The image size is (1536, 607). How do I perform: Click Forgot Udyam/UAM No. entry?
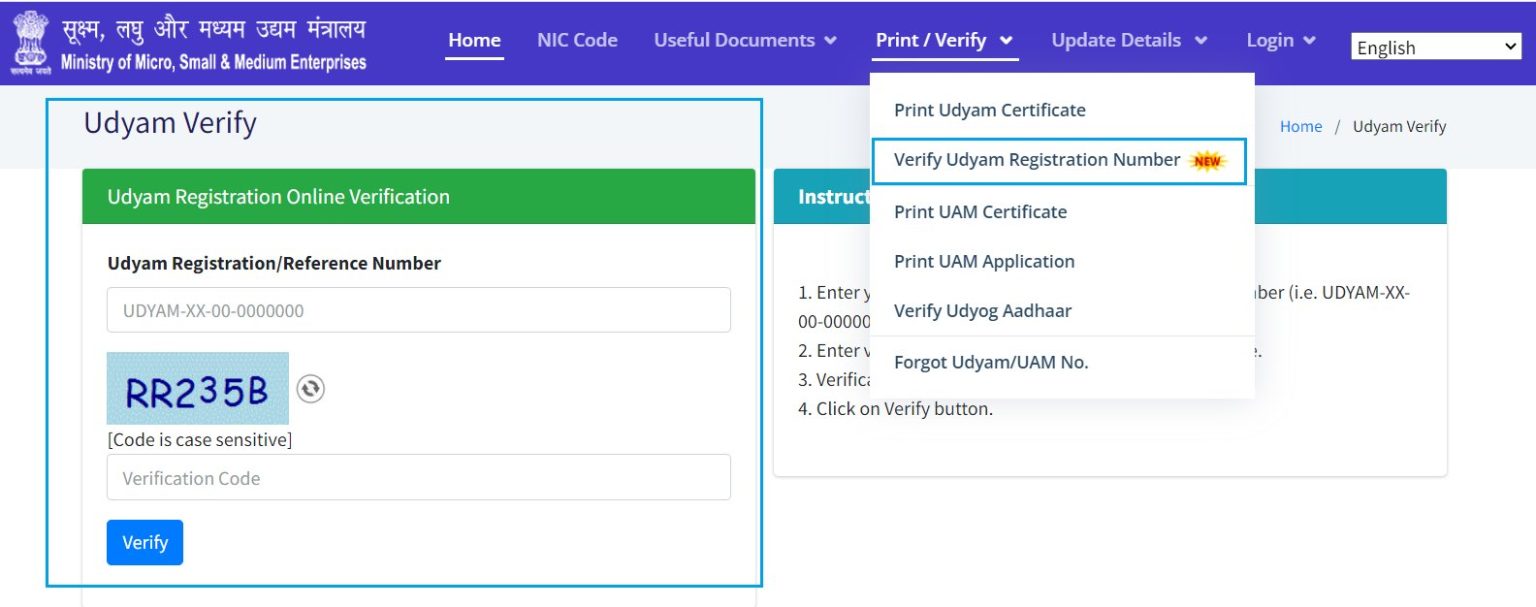(x=990, y=363)
